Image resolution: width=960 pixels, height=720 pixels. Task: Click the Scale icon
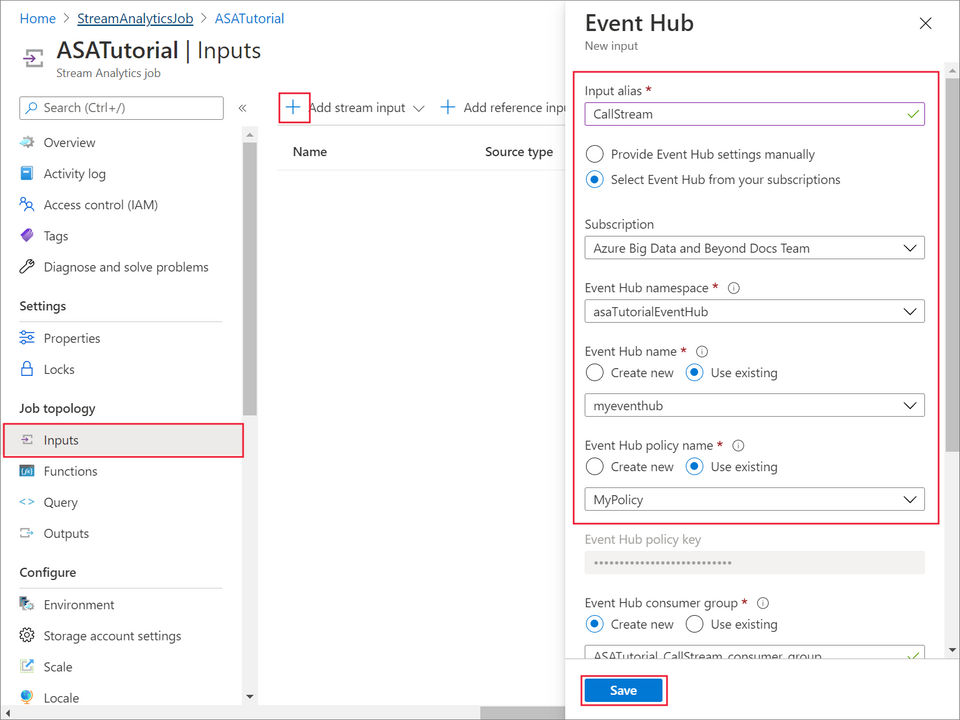pyautogui.click(x=27, y=666)
